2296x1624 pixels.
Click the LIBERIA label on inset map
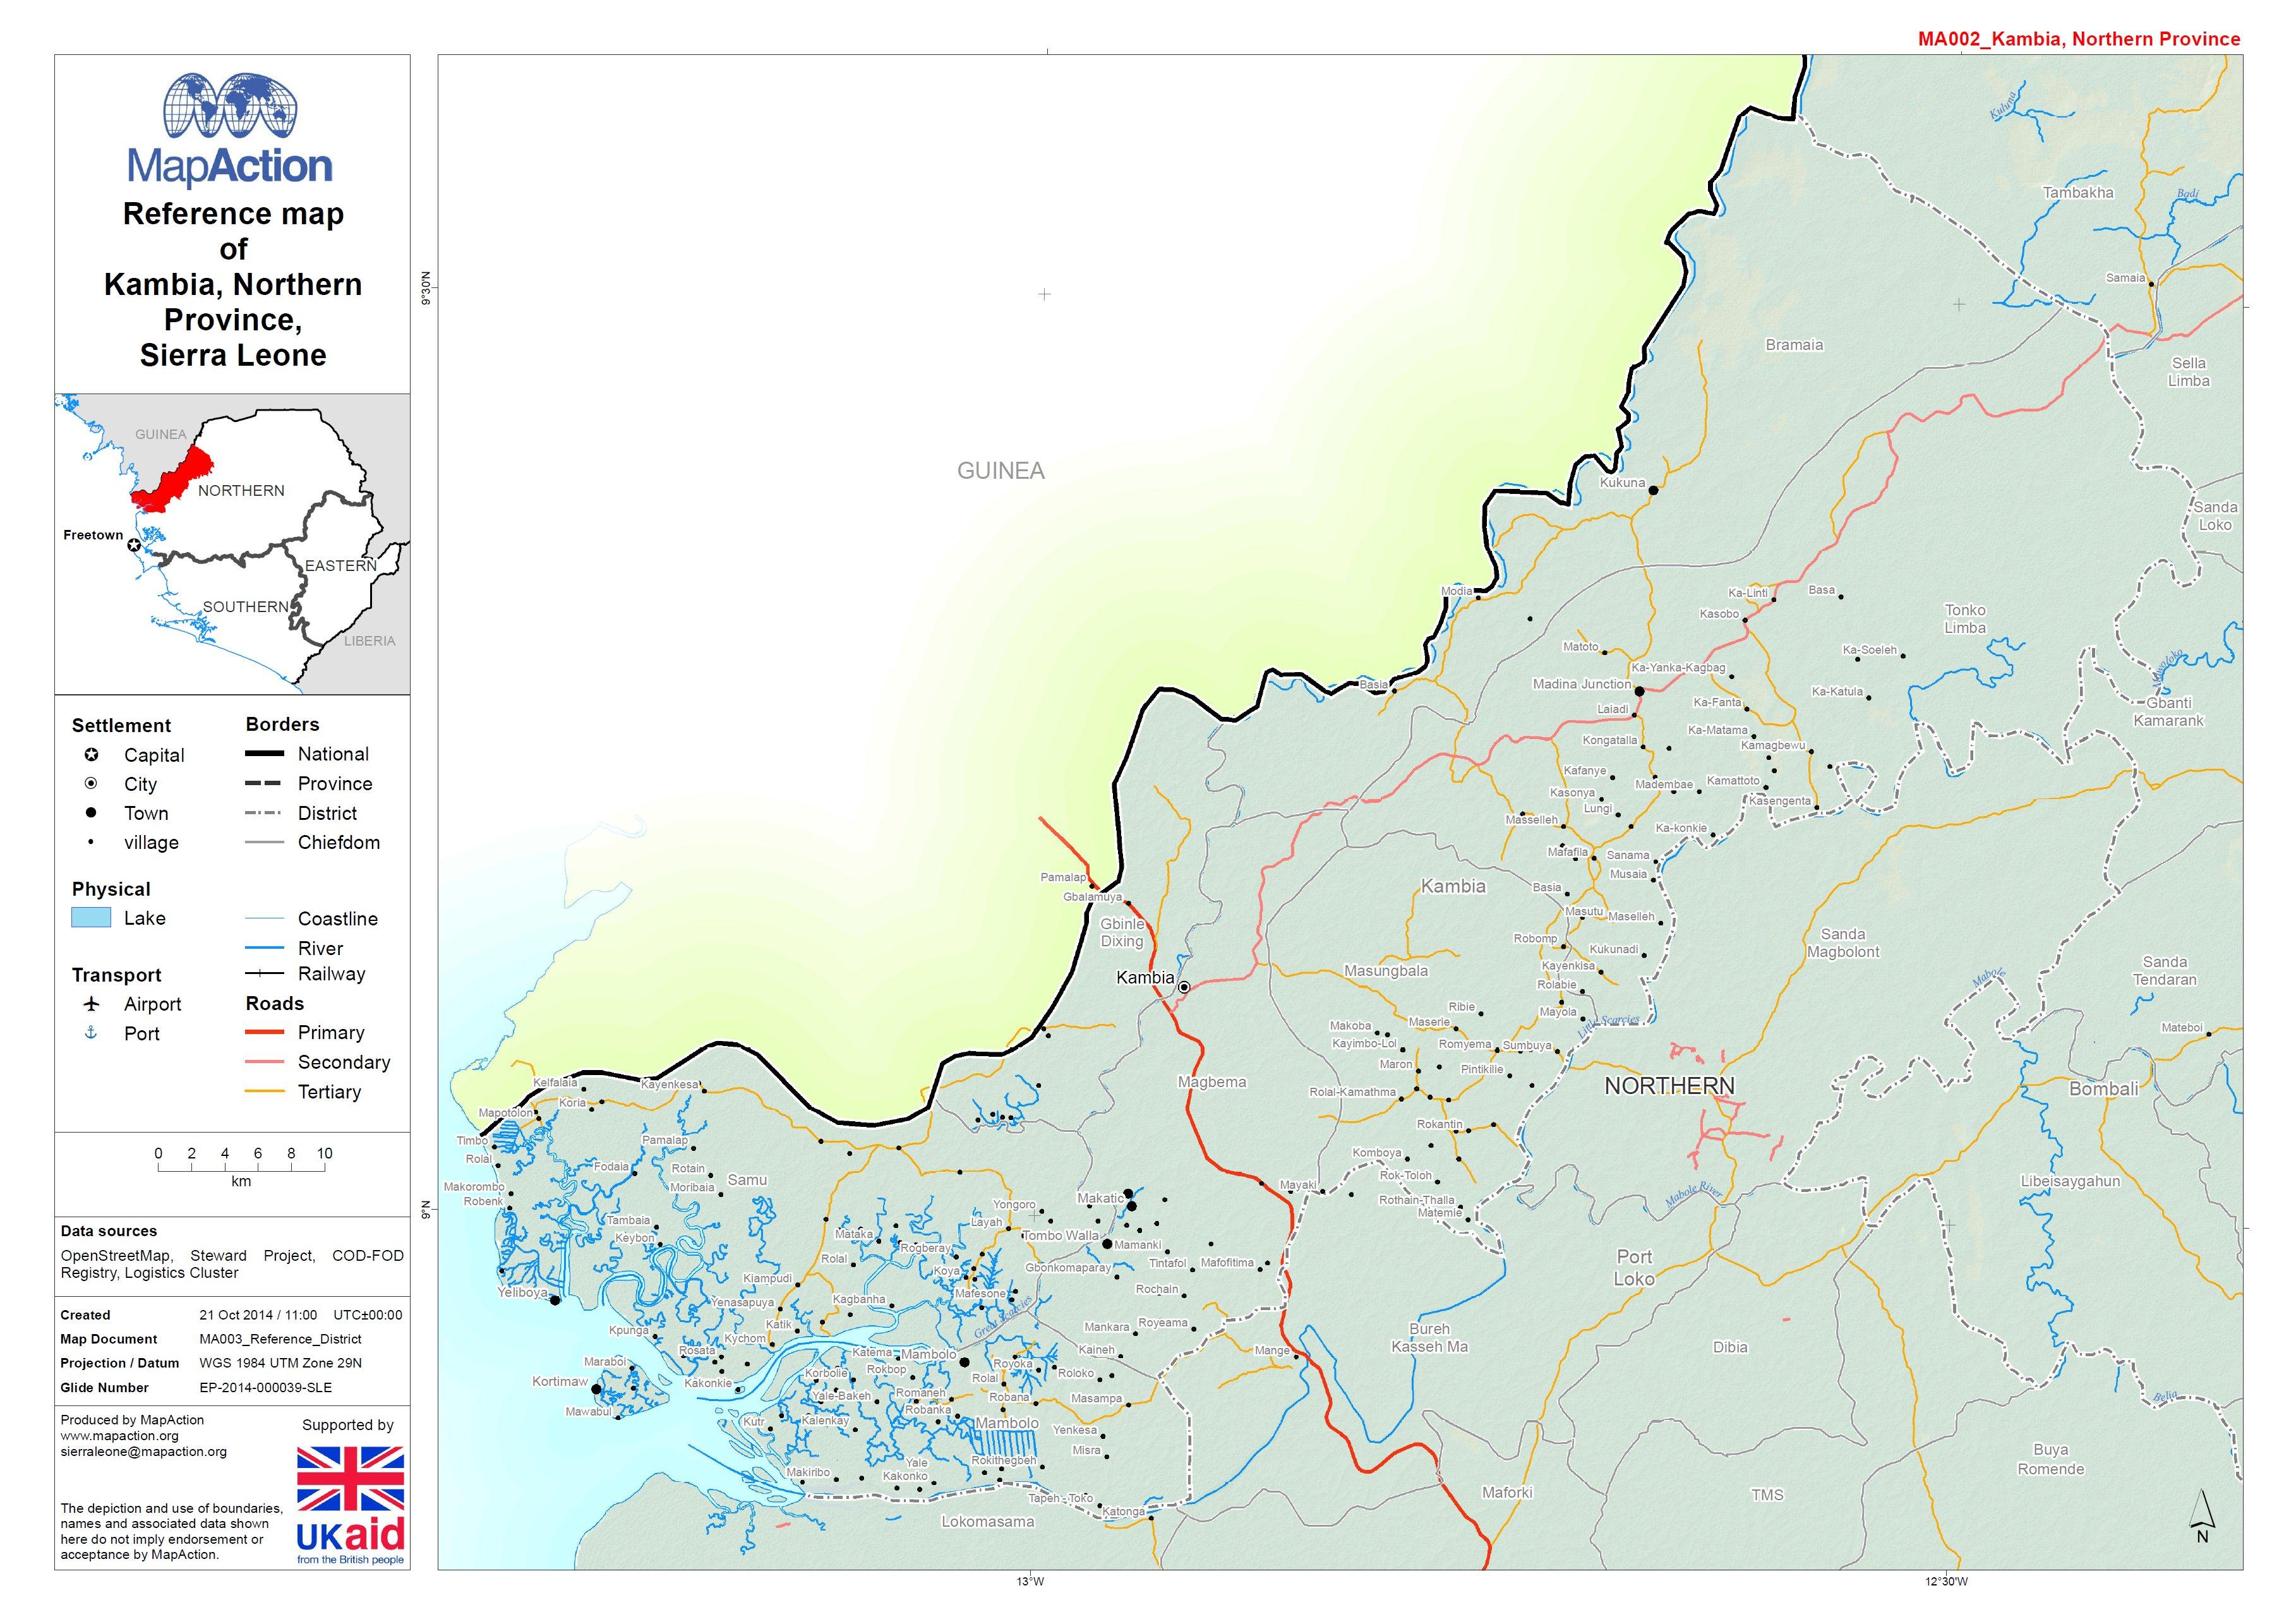370,641
